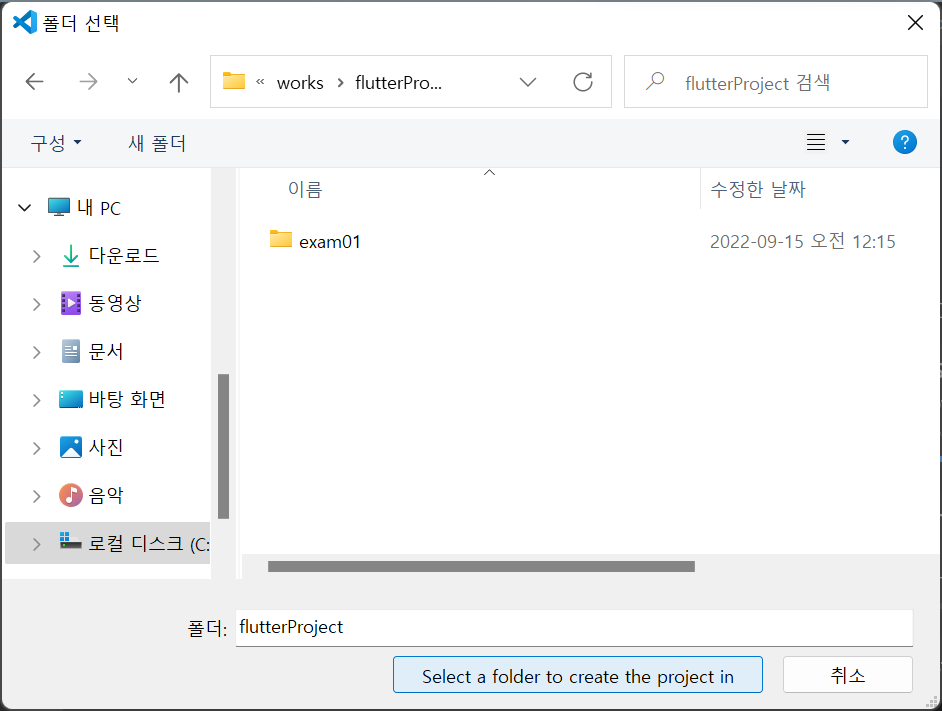Create a new folder with 새 폴더
This screenshot has height=711, width=942.
coord(157,143)
